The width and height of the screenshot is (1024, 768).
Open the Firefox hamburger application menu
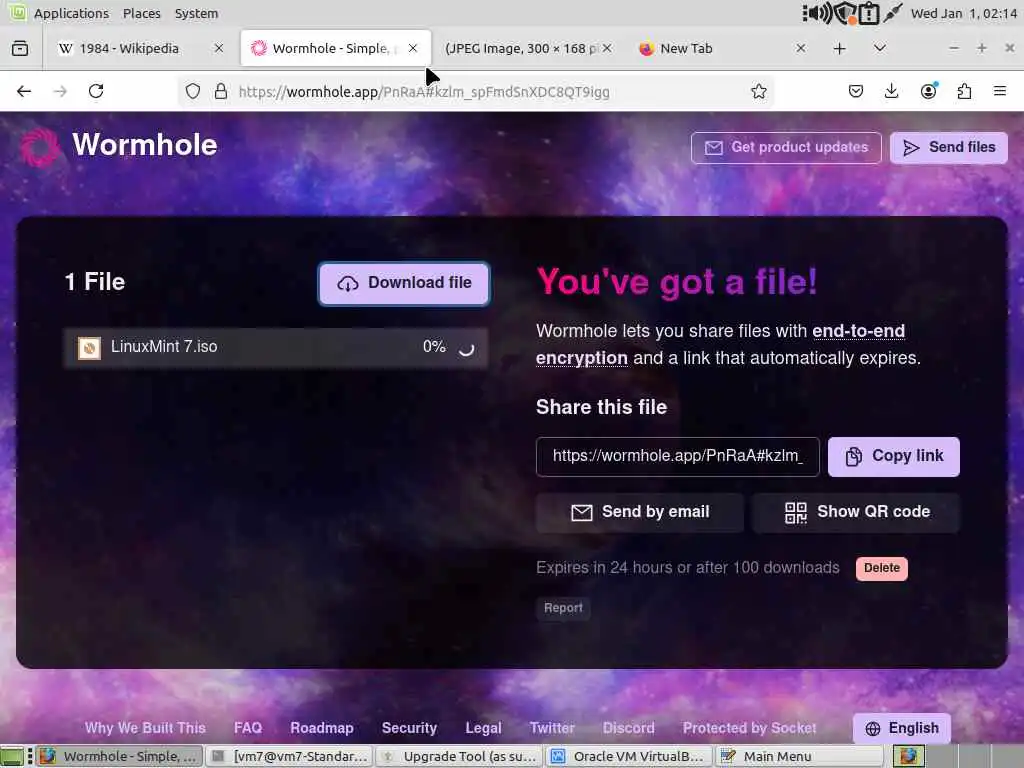coord(1000,91)
